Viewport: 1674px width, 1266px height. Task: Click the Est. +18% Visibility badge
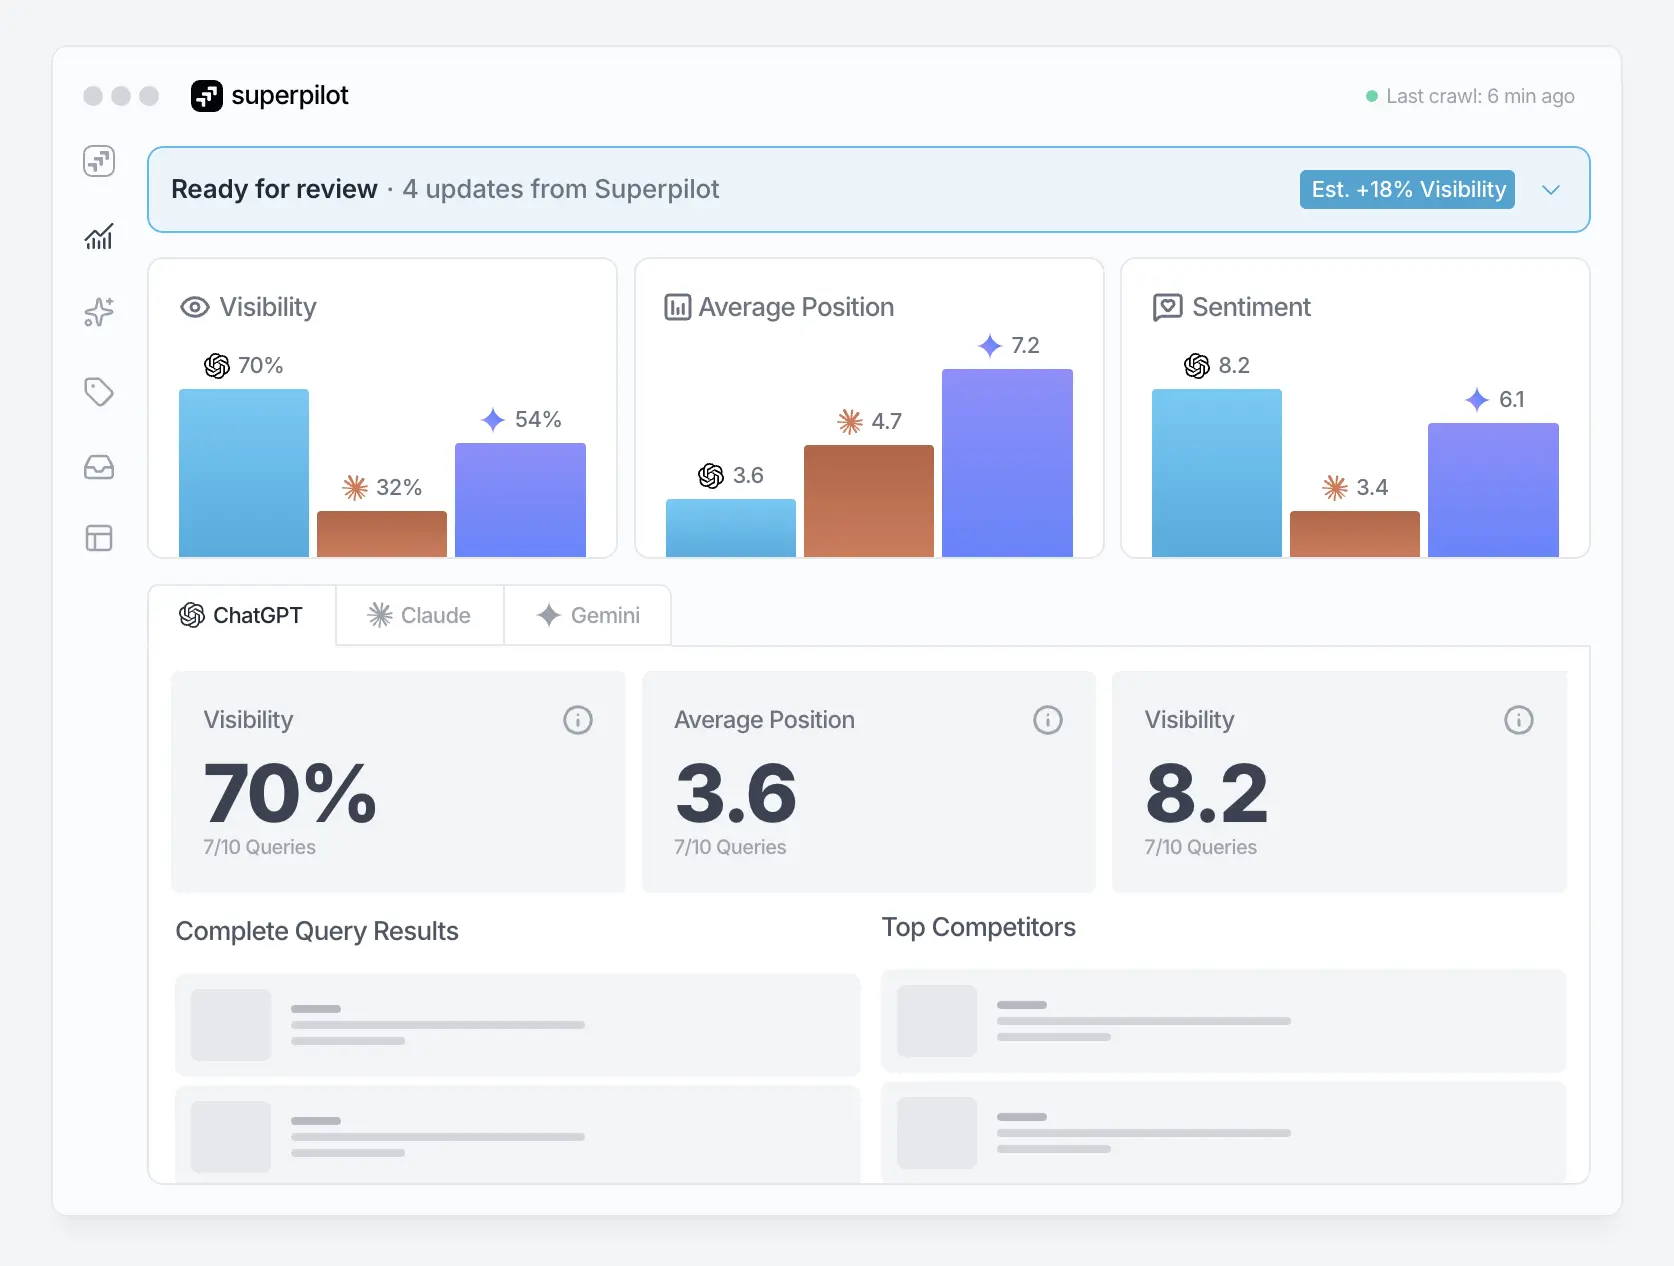1407,190
